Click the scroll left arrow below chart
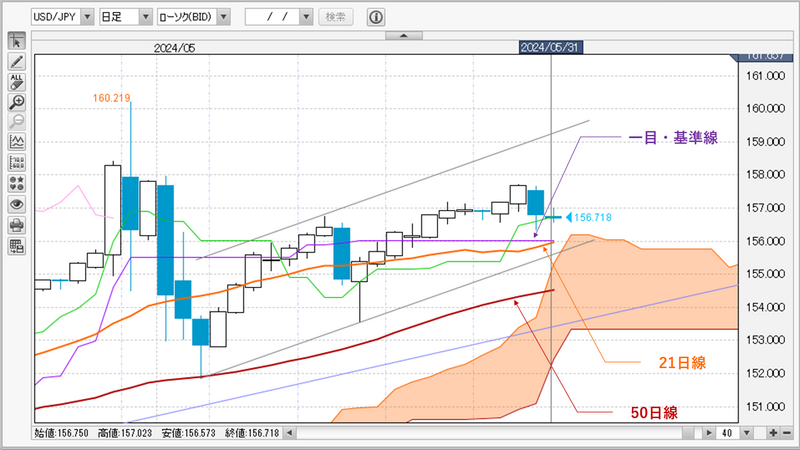800x450 pixels. tap(289, 433)
